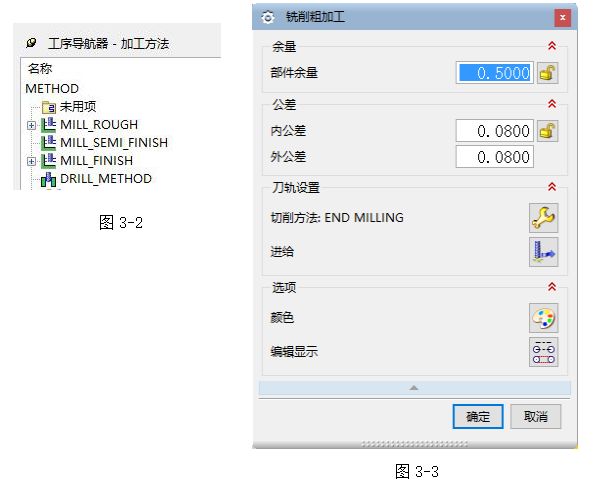Select MILL_ROUGH in the tree

tap(99, 125)
